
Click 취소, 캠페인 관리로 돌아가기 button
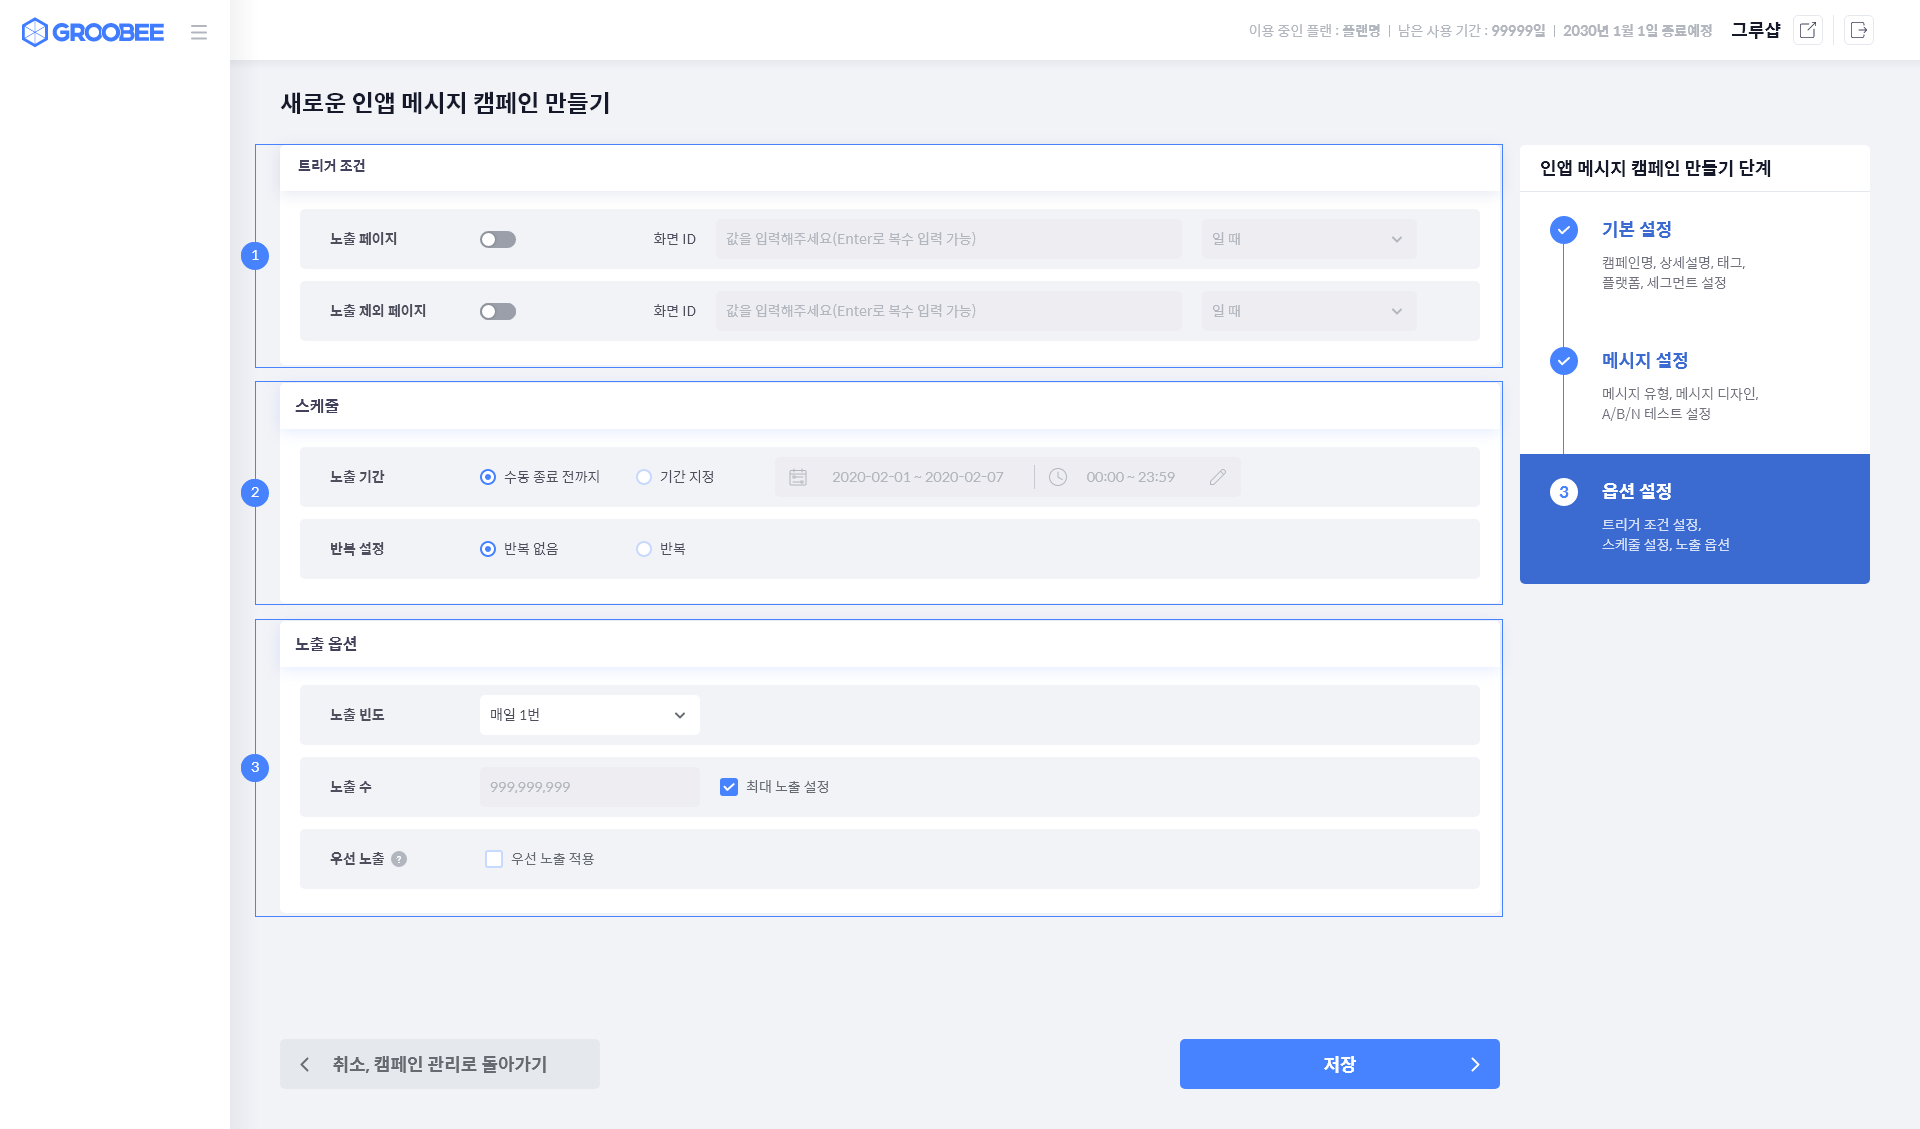coord(440,1064)
